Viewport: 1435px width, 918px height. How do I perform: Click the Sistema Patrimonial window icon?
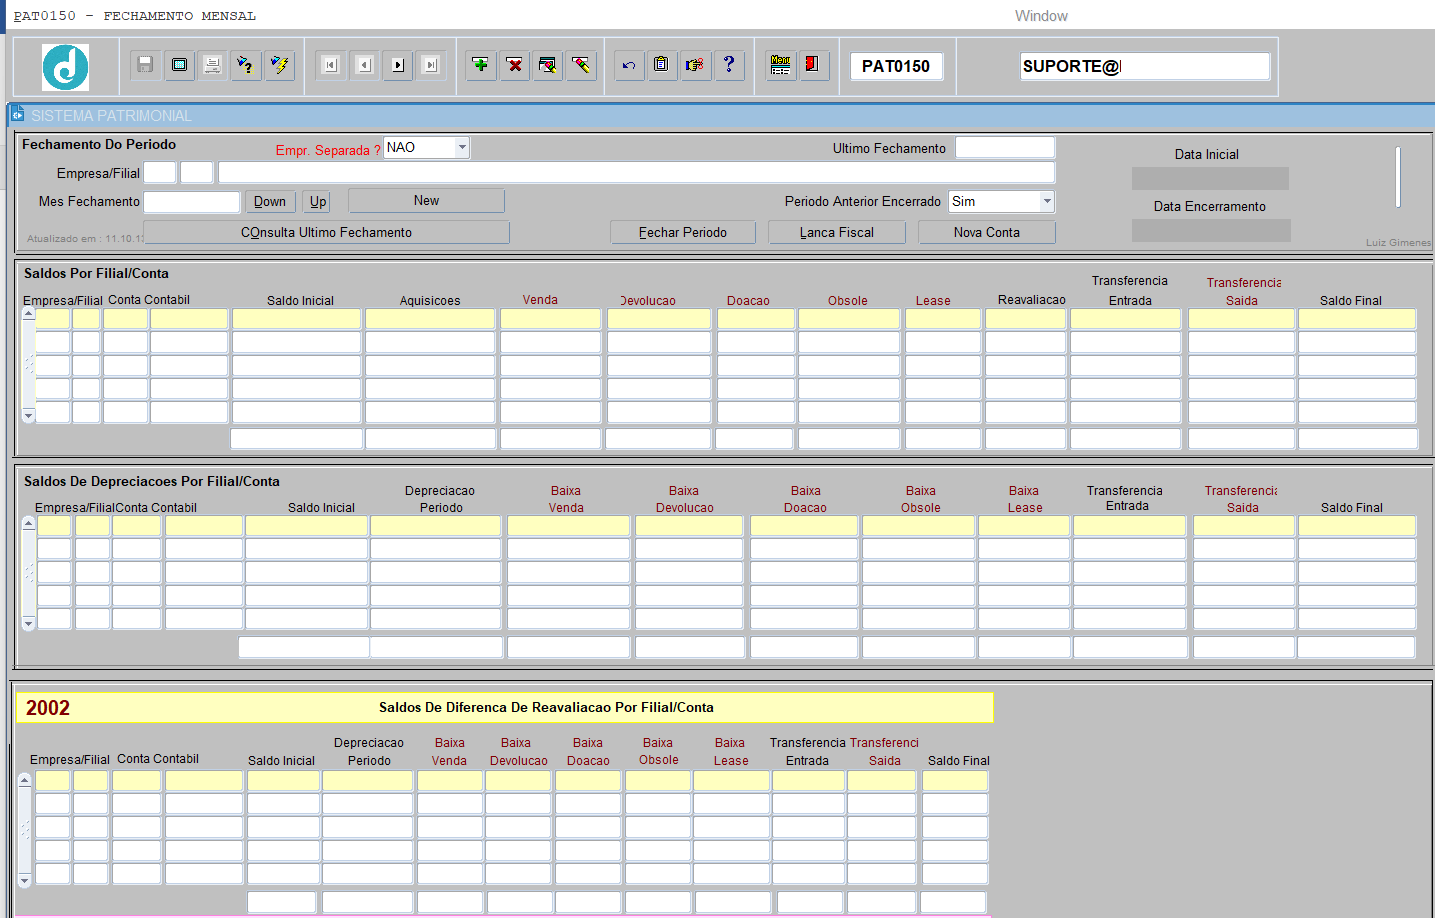click(x=18, y=115)
